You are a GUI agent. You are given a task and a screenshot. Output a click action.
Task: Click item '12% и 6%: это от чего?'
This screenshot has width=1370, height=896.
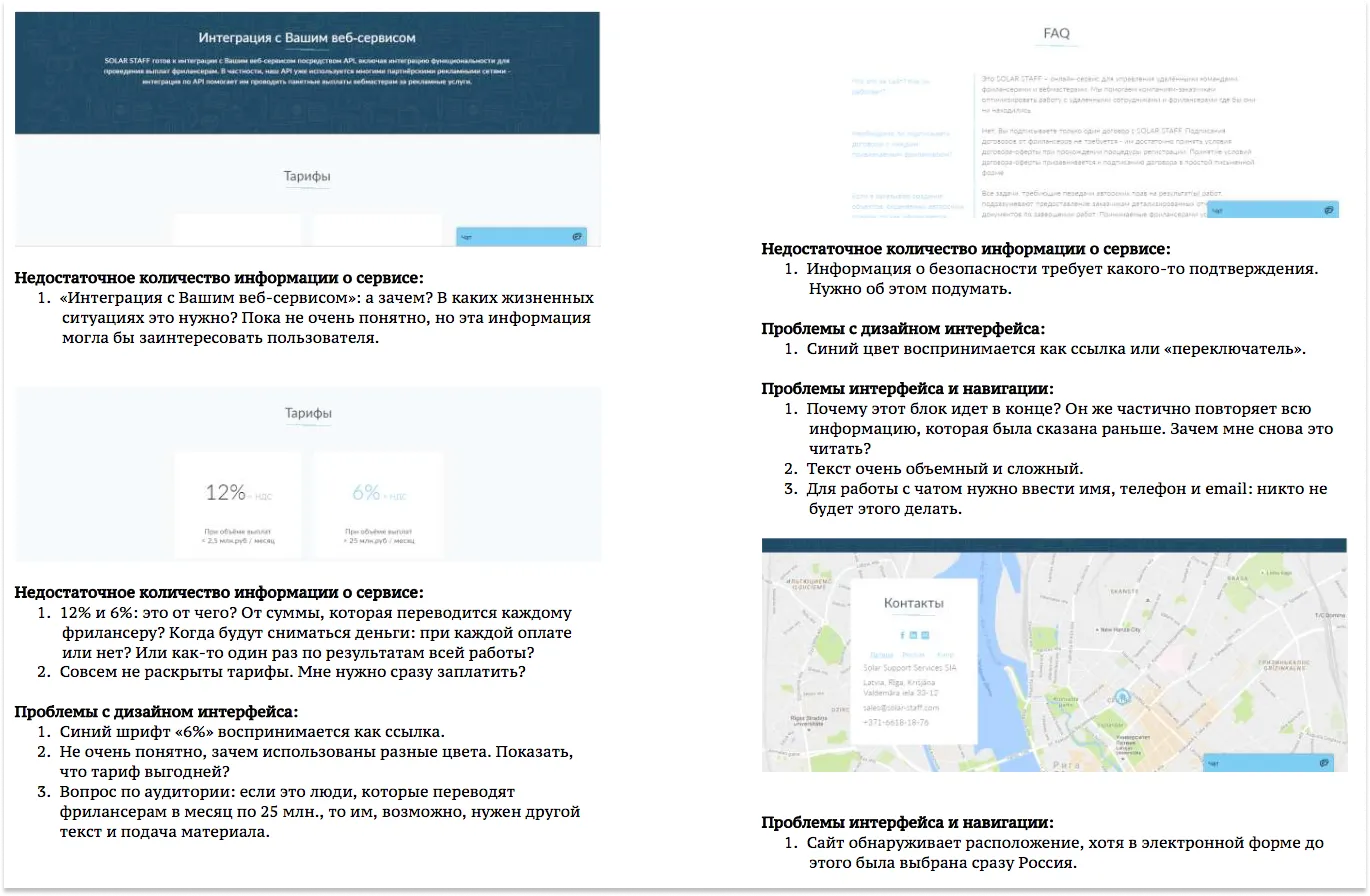coord(315,633)
